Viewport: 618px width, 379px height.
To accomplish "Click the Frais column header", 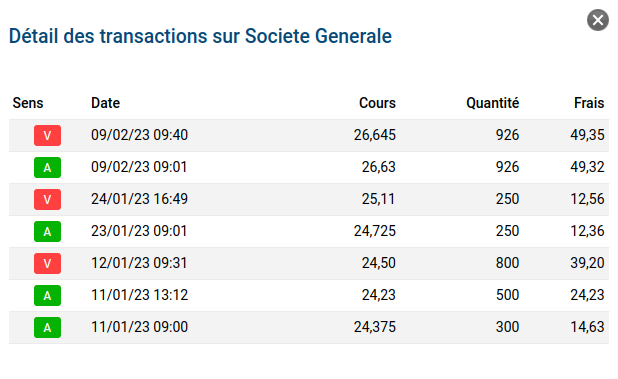I will 589,103.
